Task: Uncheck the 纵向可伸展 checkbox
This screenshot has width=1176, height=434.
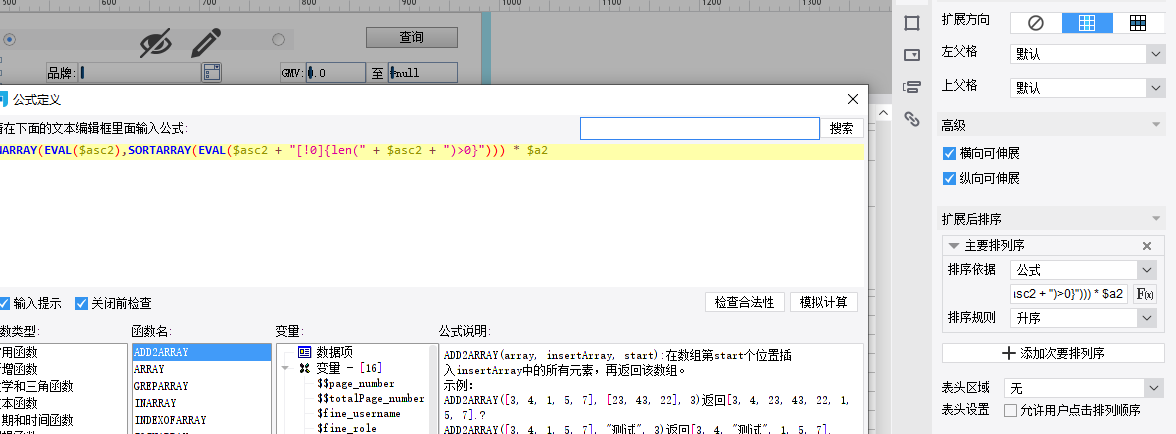Action: [950, 178]
